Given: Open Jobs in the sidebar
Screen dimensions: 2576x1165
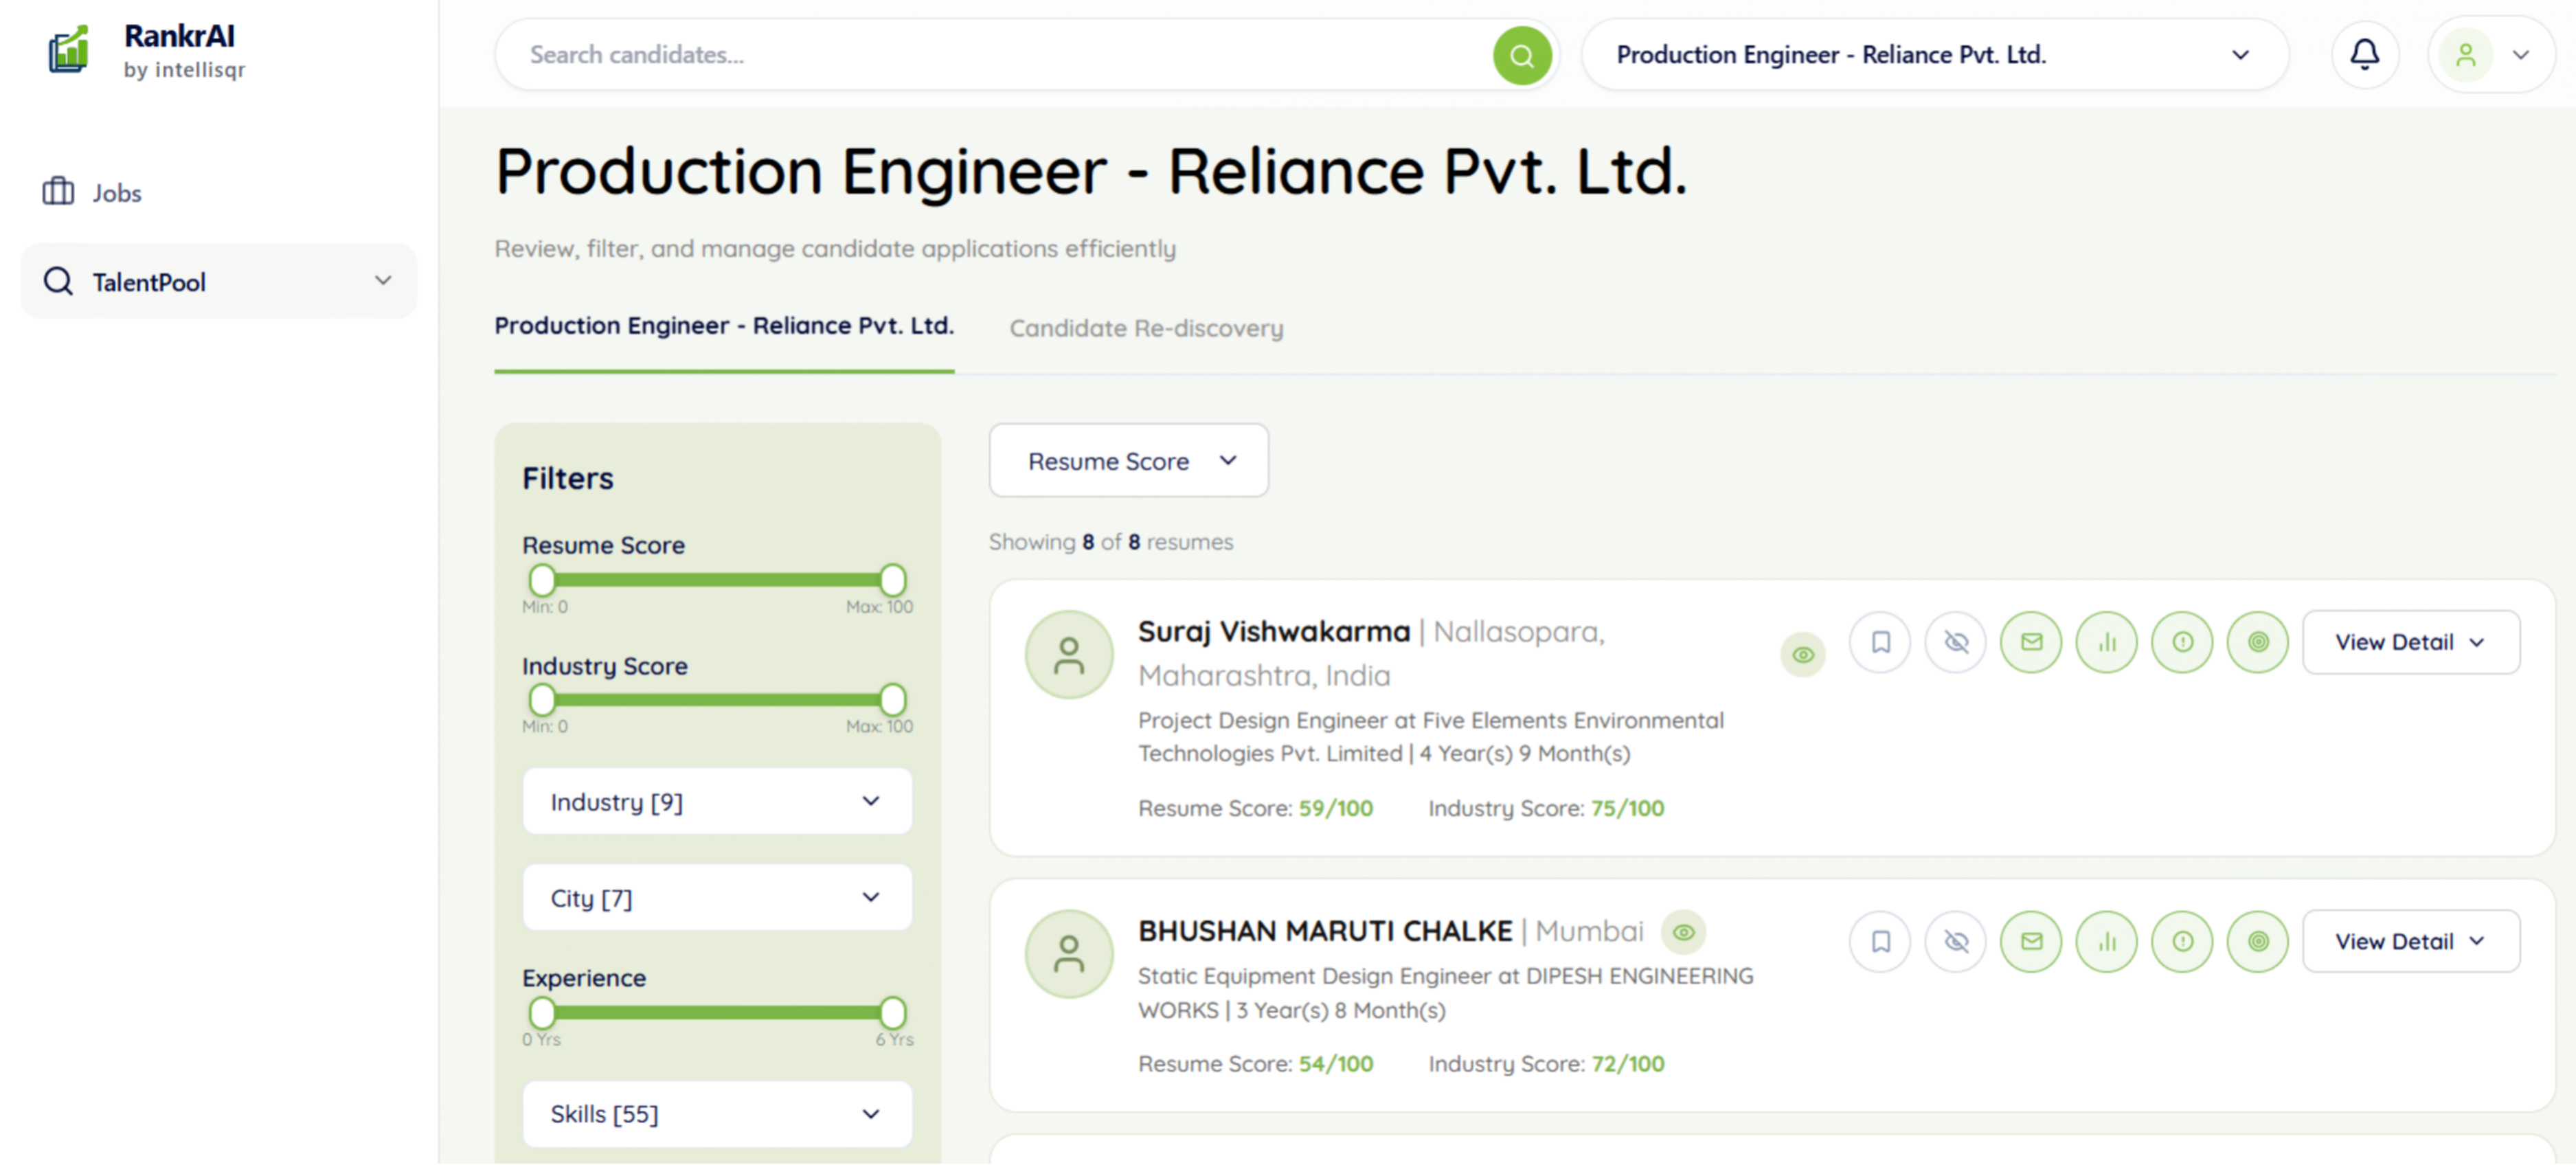Looking at the screenshot, I should coord(116,193).
